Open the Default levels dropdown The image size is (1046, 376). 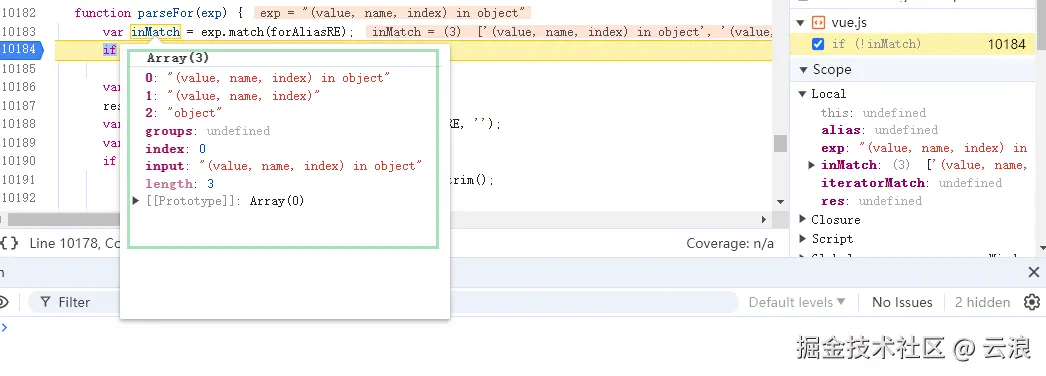(x=797, y=302)
